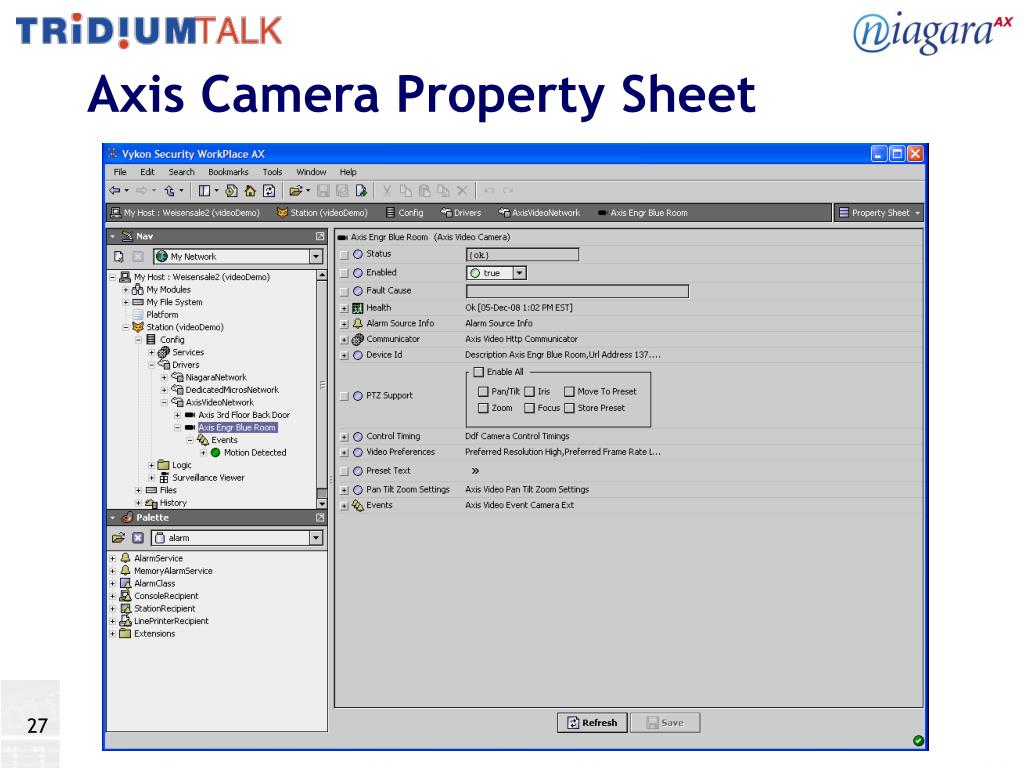Enable the Iris checkbox
Image resolution: width=1024 pixels, height=768 pixels.
[x=530, y=392]
